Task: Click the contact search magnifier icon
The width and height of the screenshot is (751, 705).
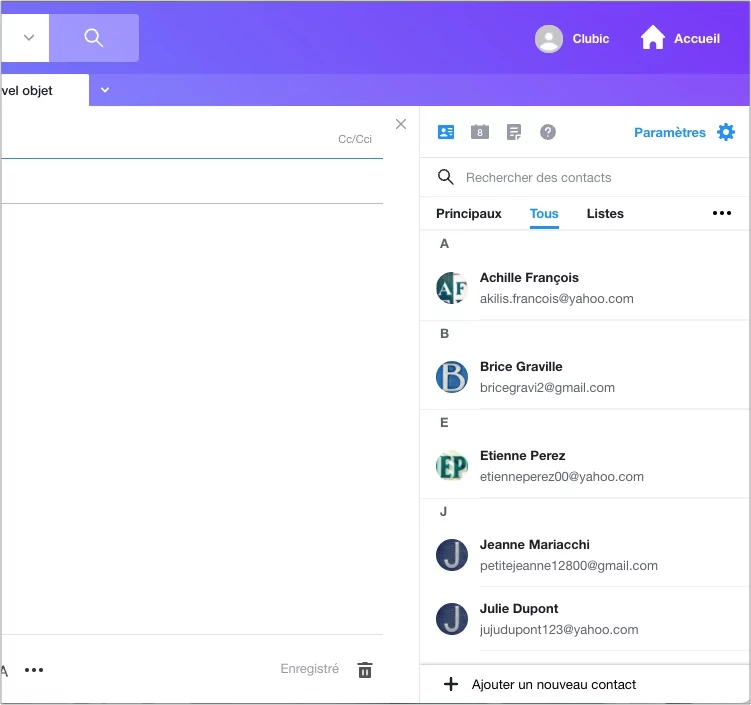Action: [x=445, y=177]
